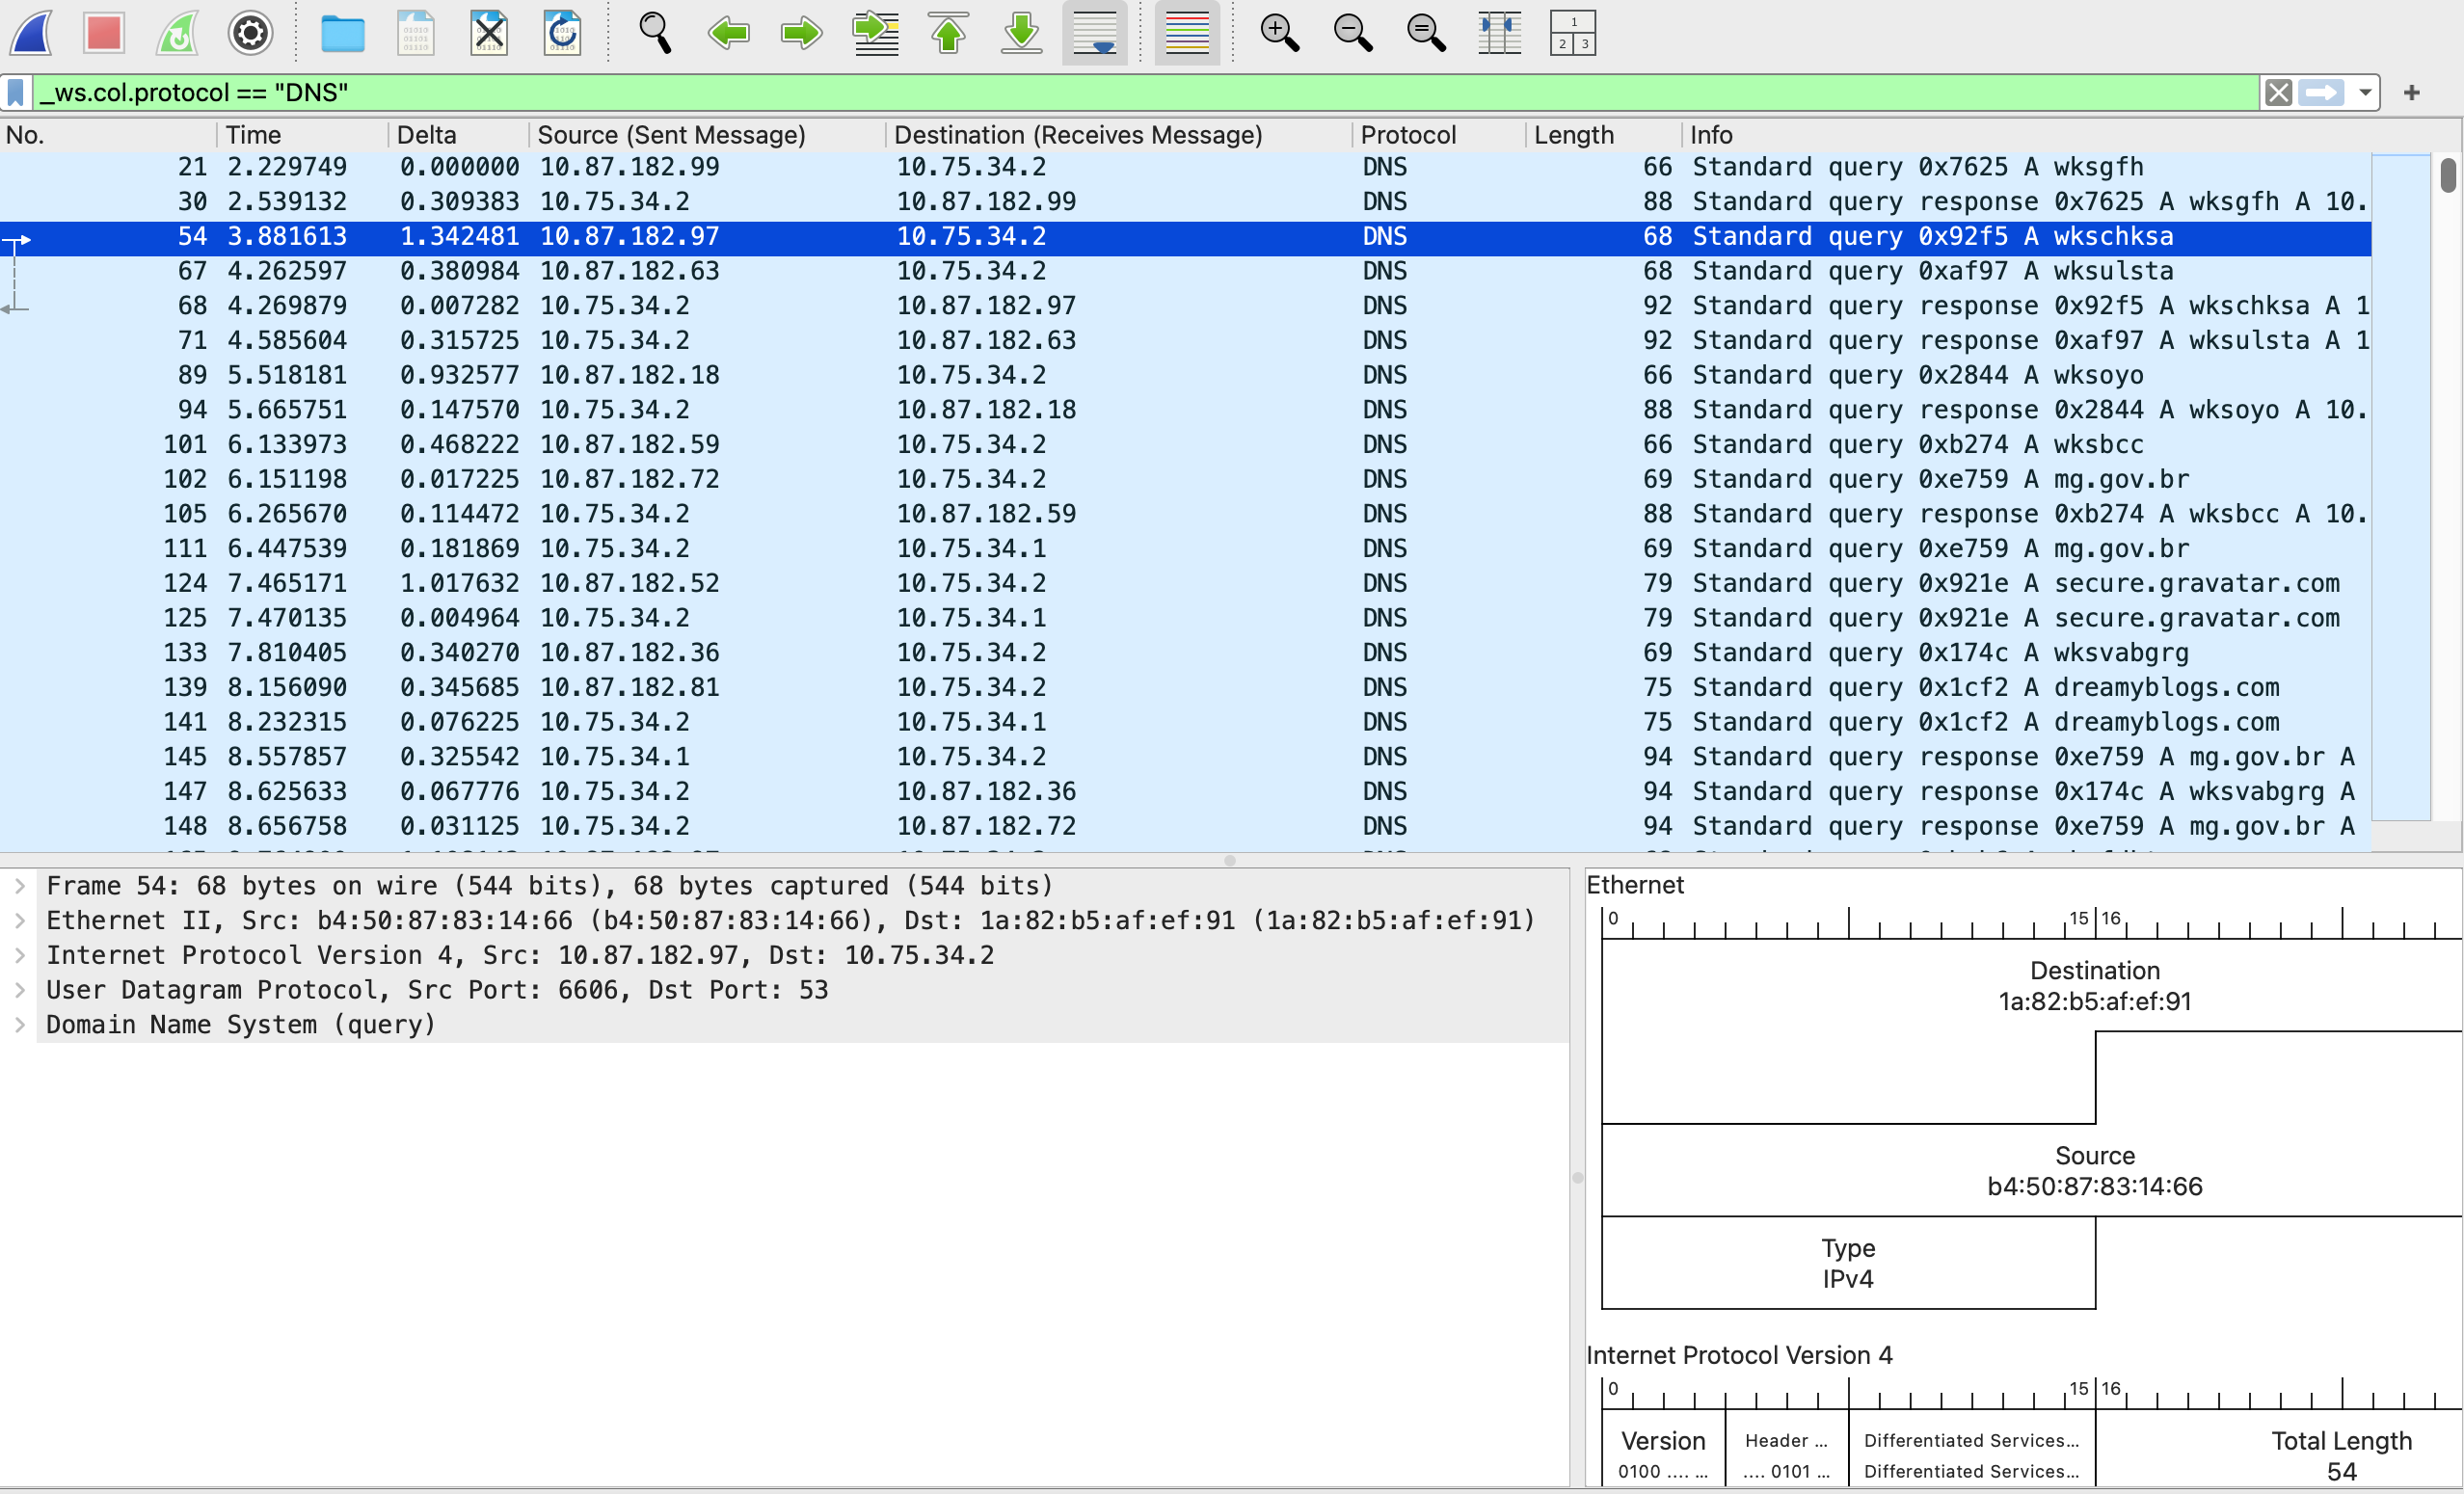
Task: Restart capture with the green fin icon
Action: tap(178, 33)
